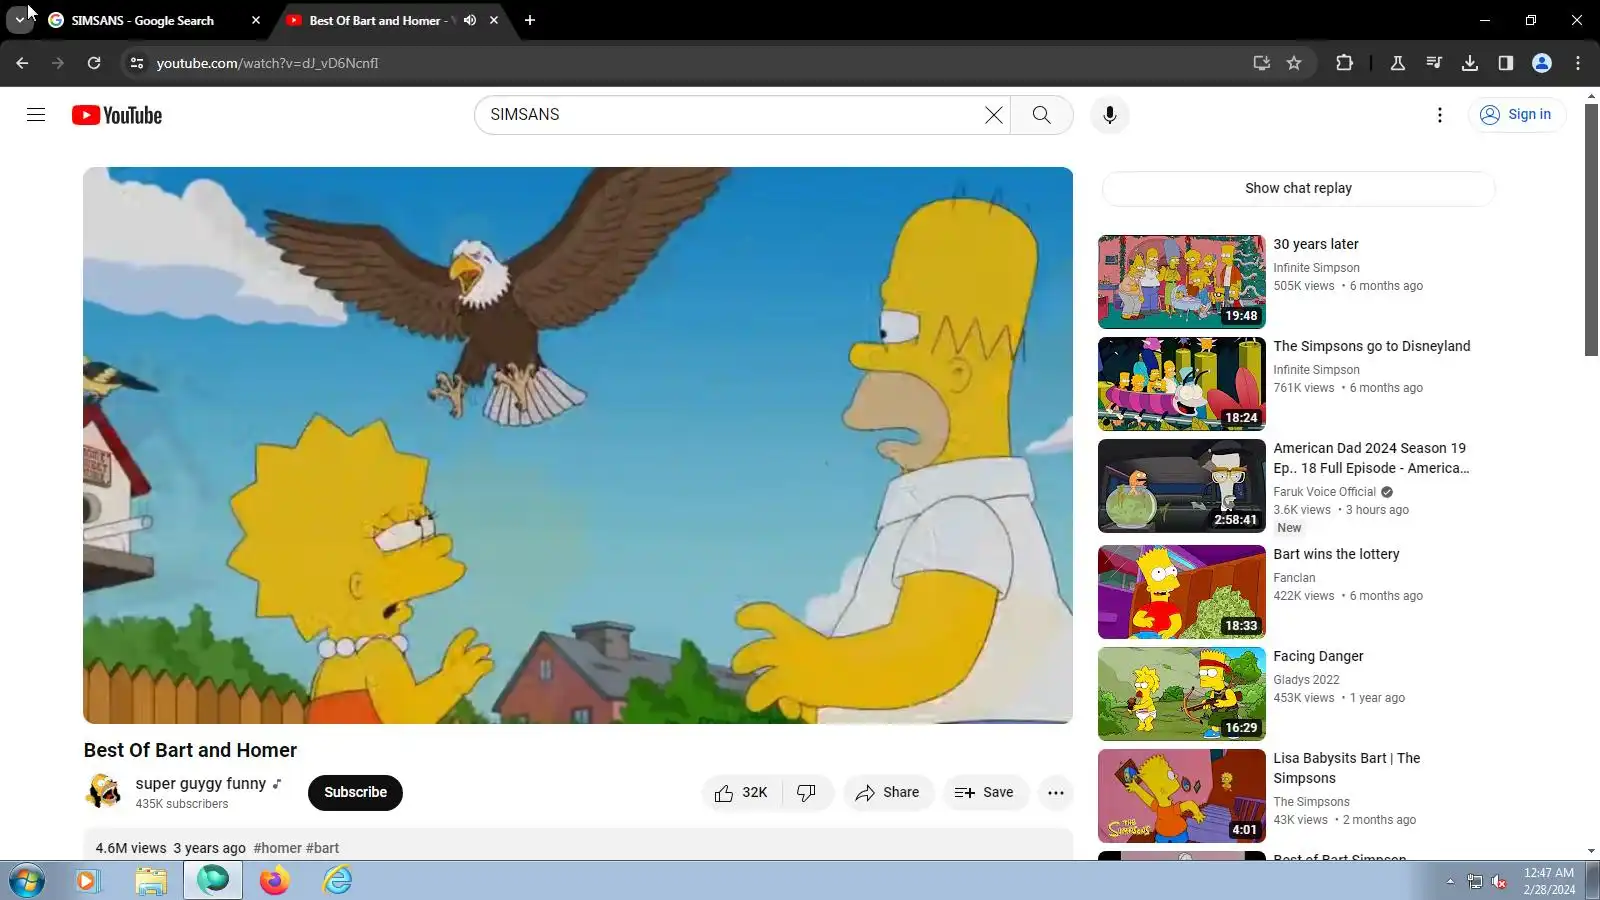Go to YouTube home via logo
Viewport: 1600px width, 900px height.
[x=117, y=115]
